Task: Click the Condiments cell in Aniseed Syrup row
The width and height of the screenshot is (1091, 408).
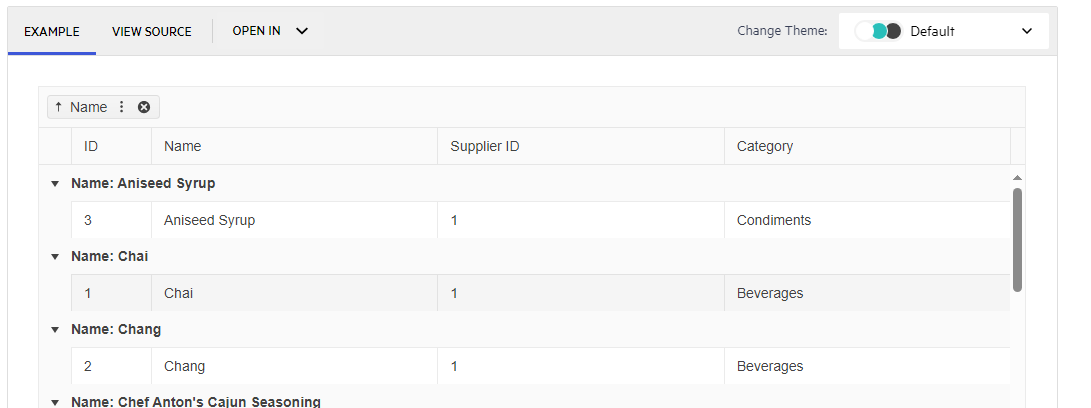Action: (774, 220)
